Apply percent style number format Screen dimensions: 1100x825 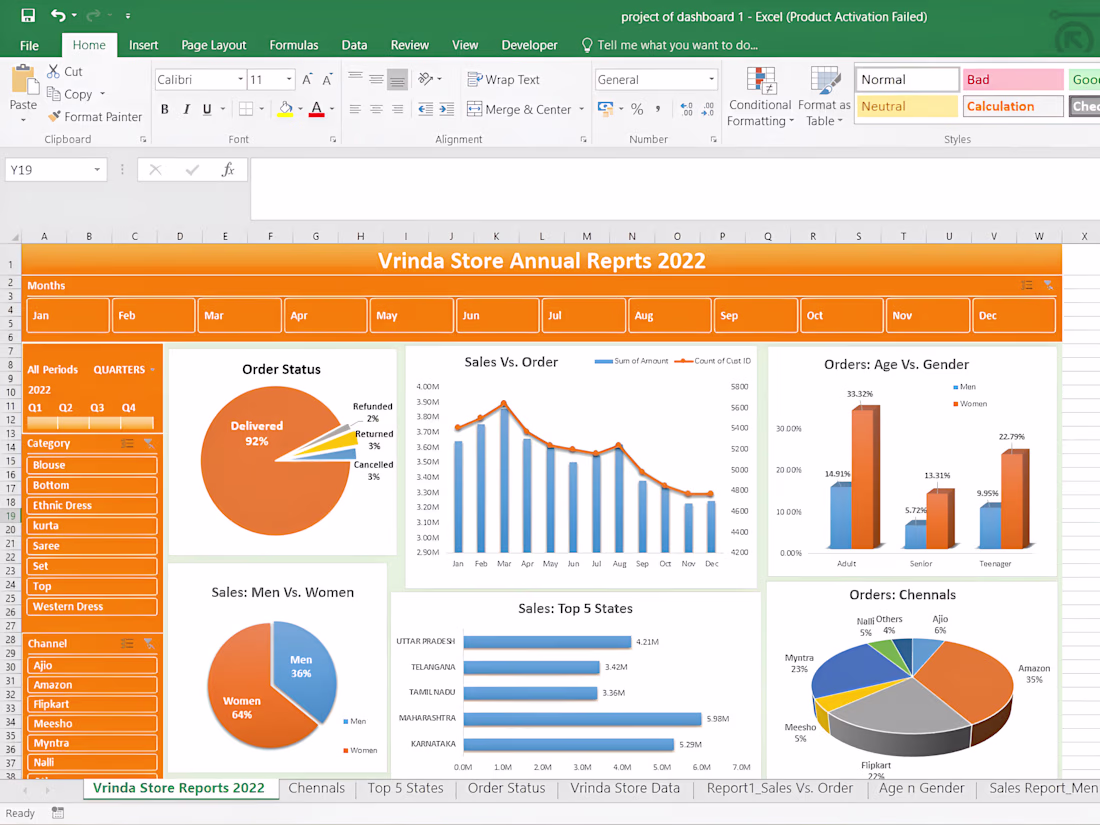636,109
